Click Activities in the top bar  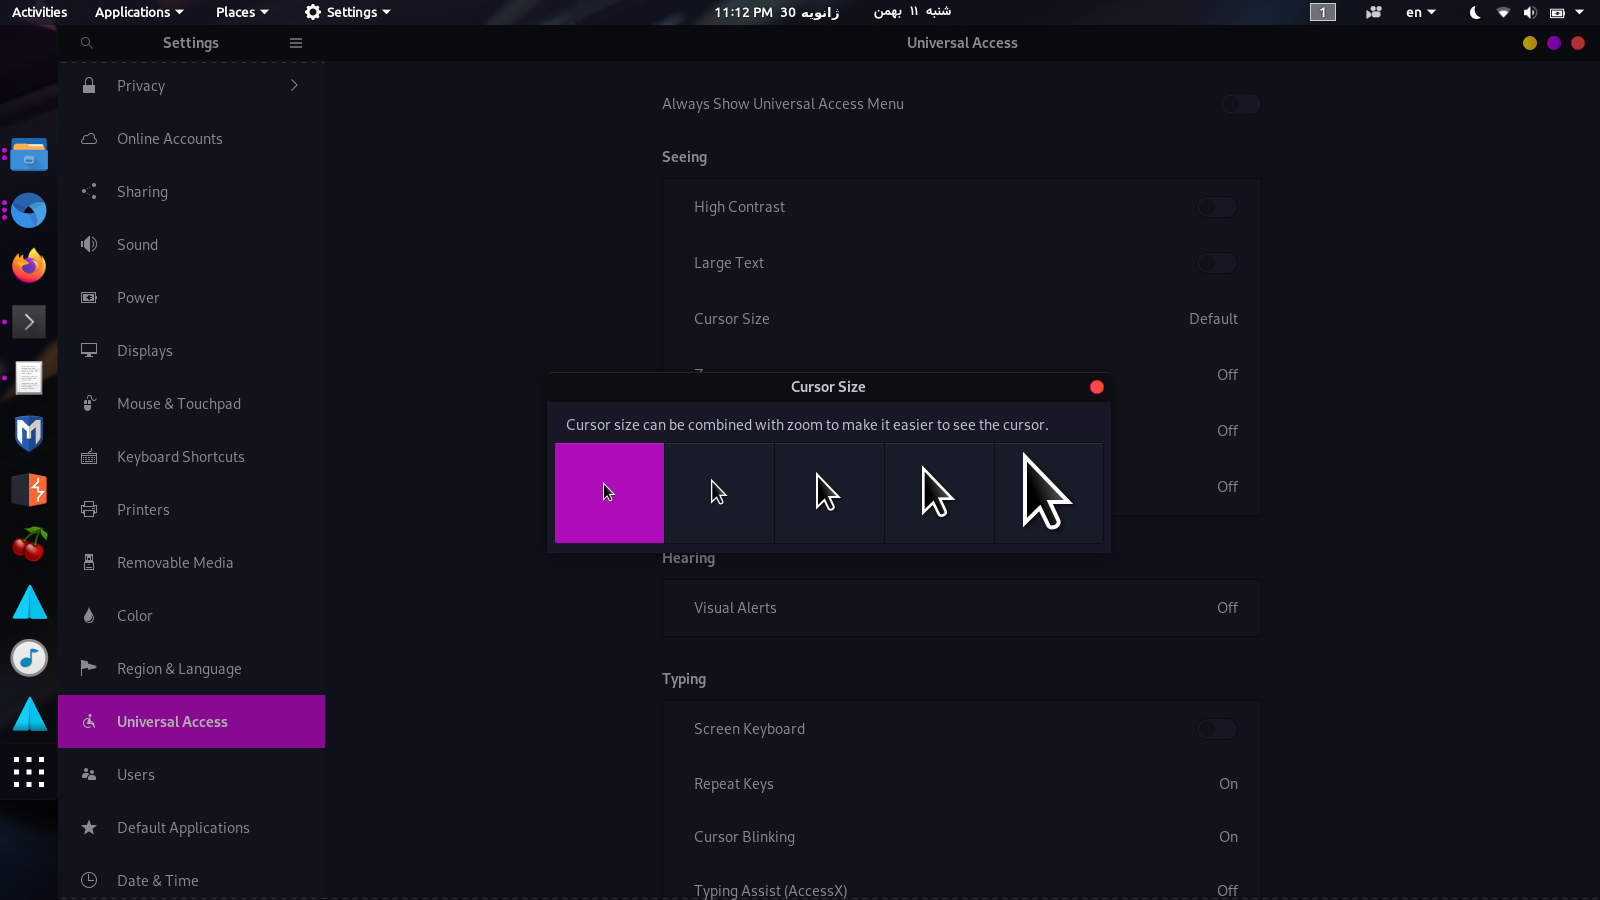click(40, 12)
